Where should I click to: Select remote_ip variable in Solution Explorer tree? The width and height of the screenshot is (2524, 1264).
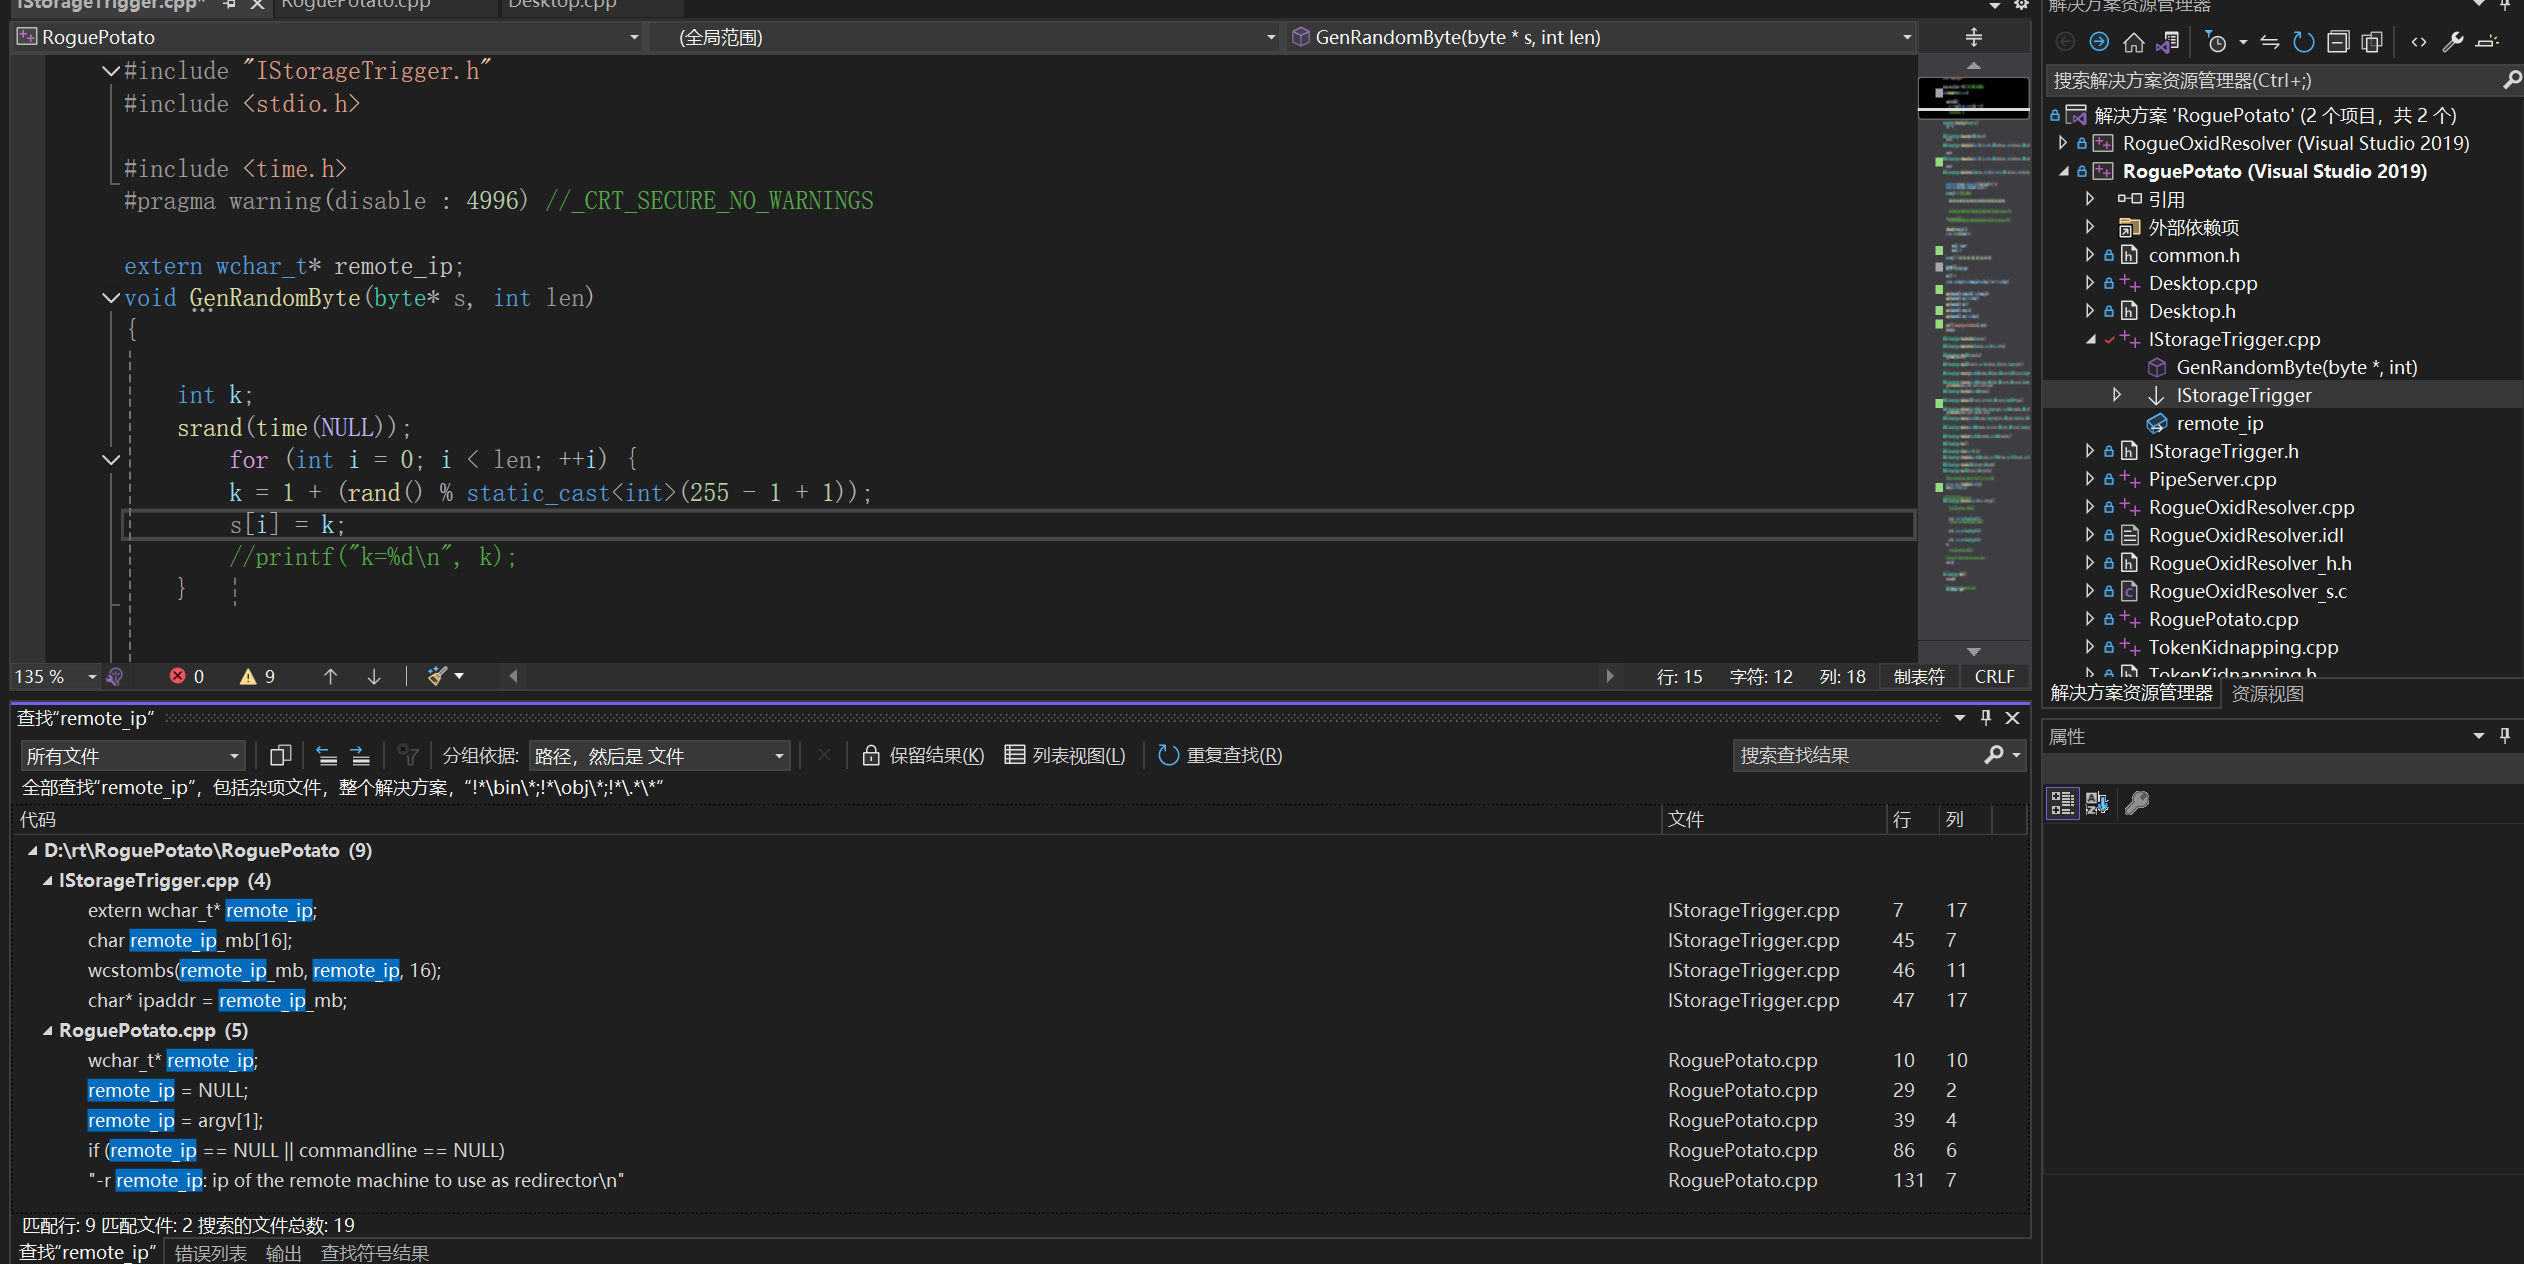pyautogui.click(x=2219, y=423)
